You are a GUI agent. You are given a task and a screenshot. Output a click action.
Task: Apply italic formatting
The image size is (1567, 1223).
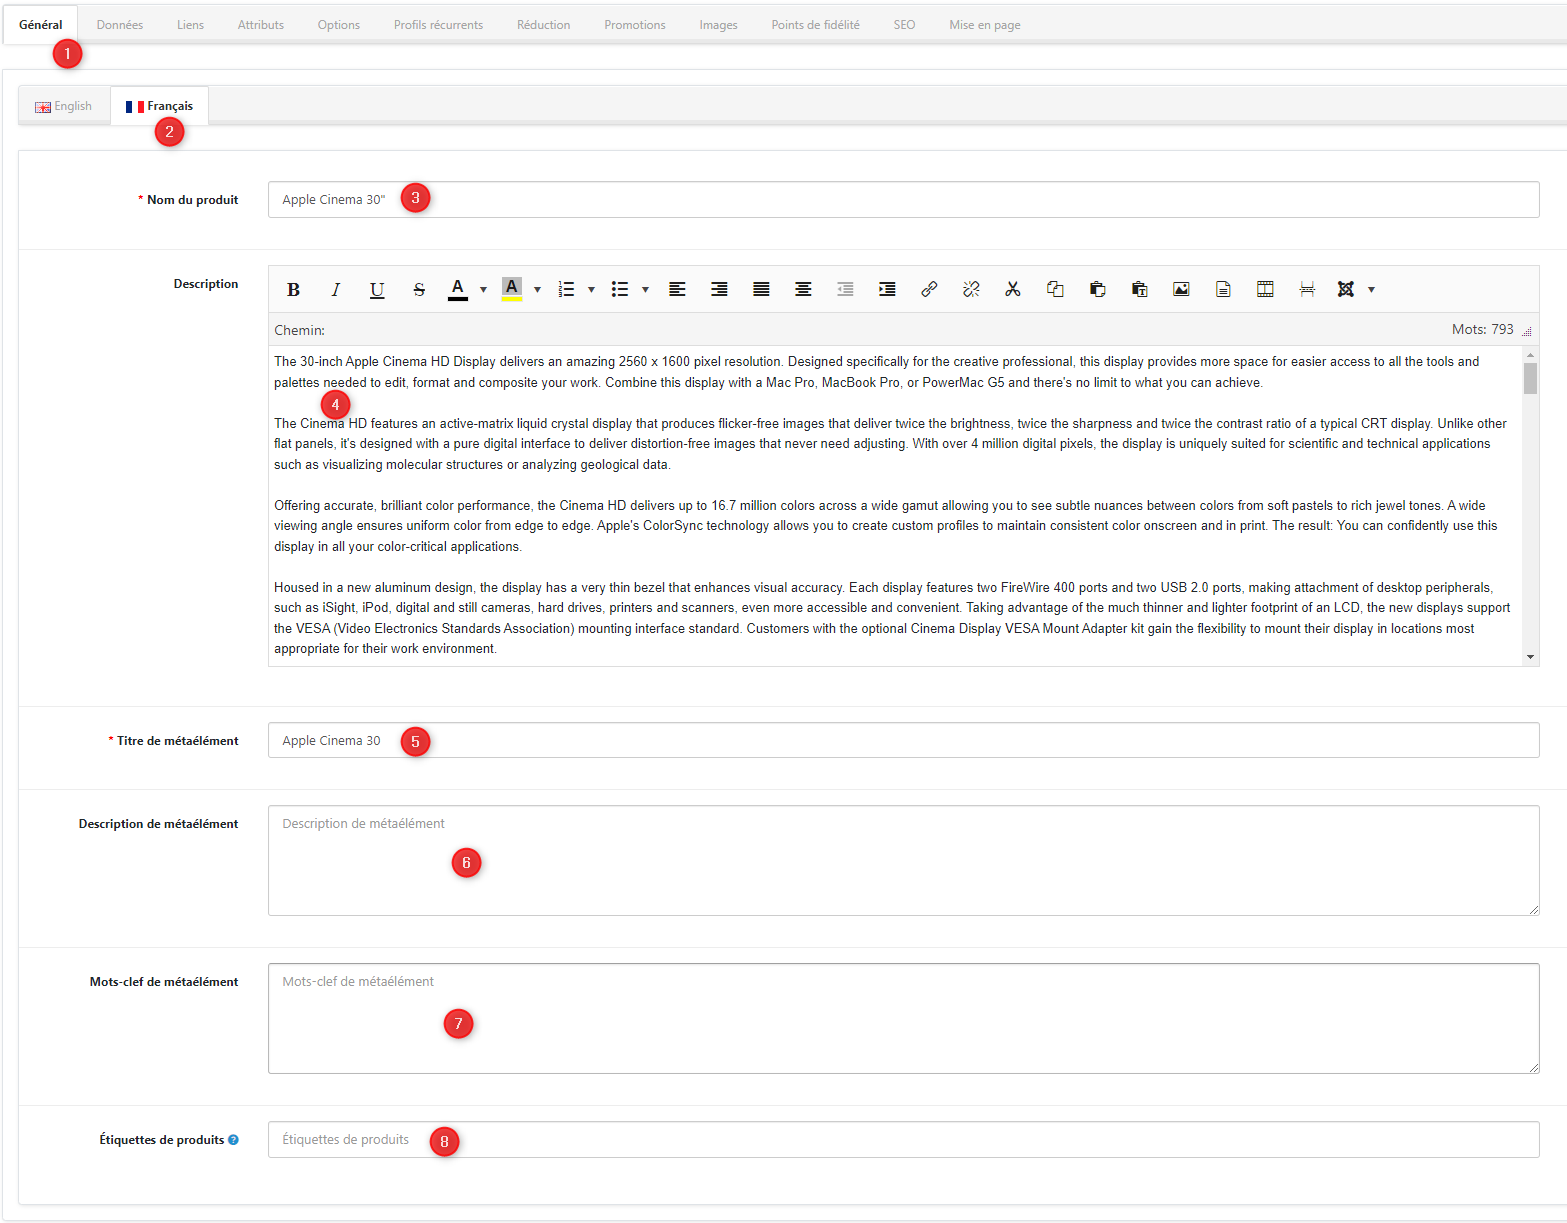click(x=335, y=290)
